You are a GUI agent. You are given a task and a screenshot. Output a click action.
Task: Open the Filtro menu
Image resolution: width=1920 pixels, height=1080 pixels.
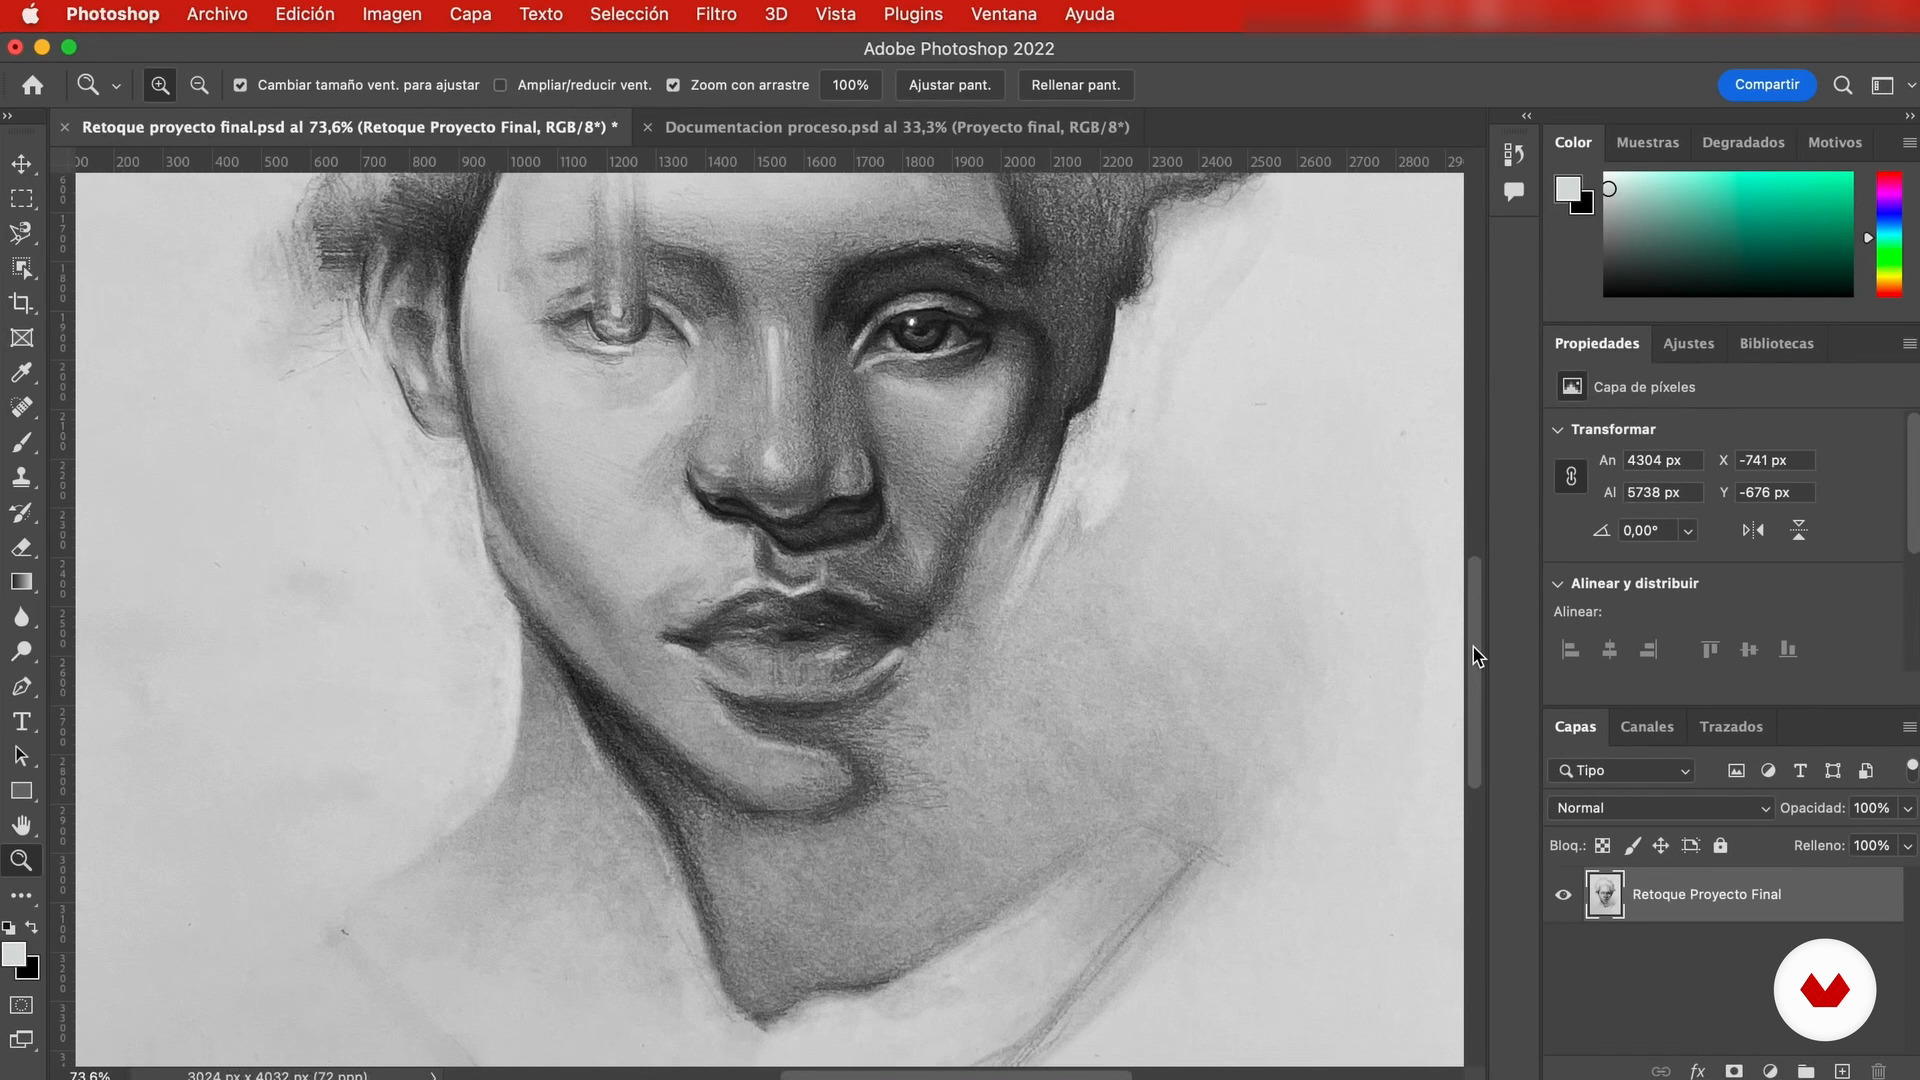click(716, 14)
